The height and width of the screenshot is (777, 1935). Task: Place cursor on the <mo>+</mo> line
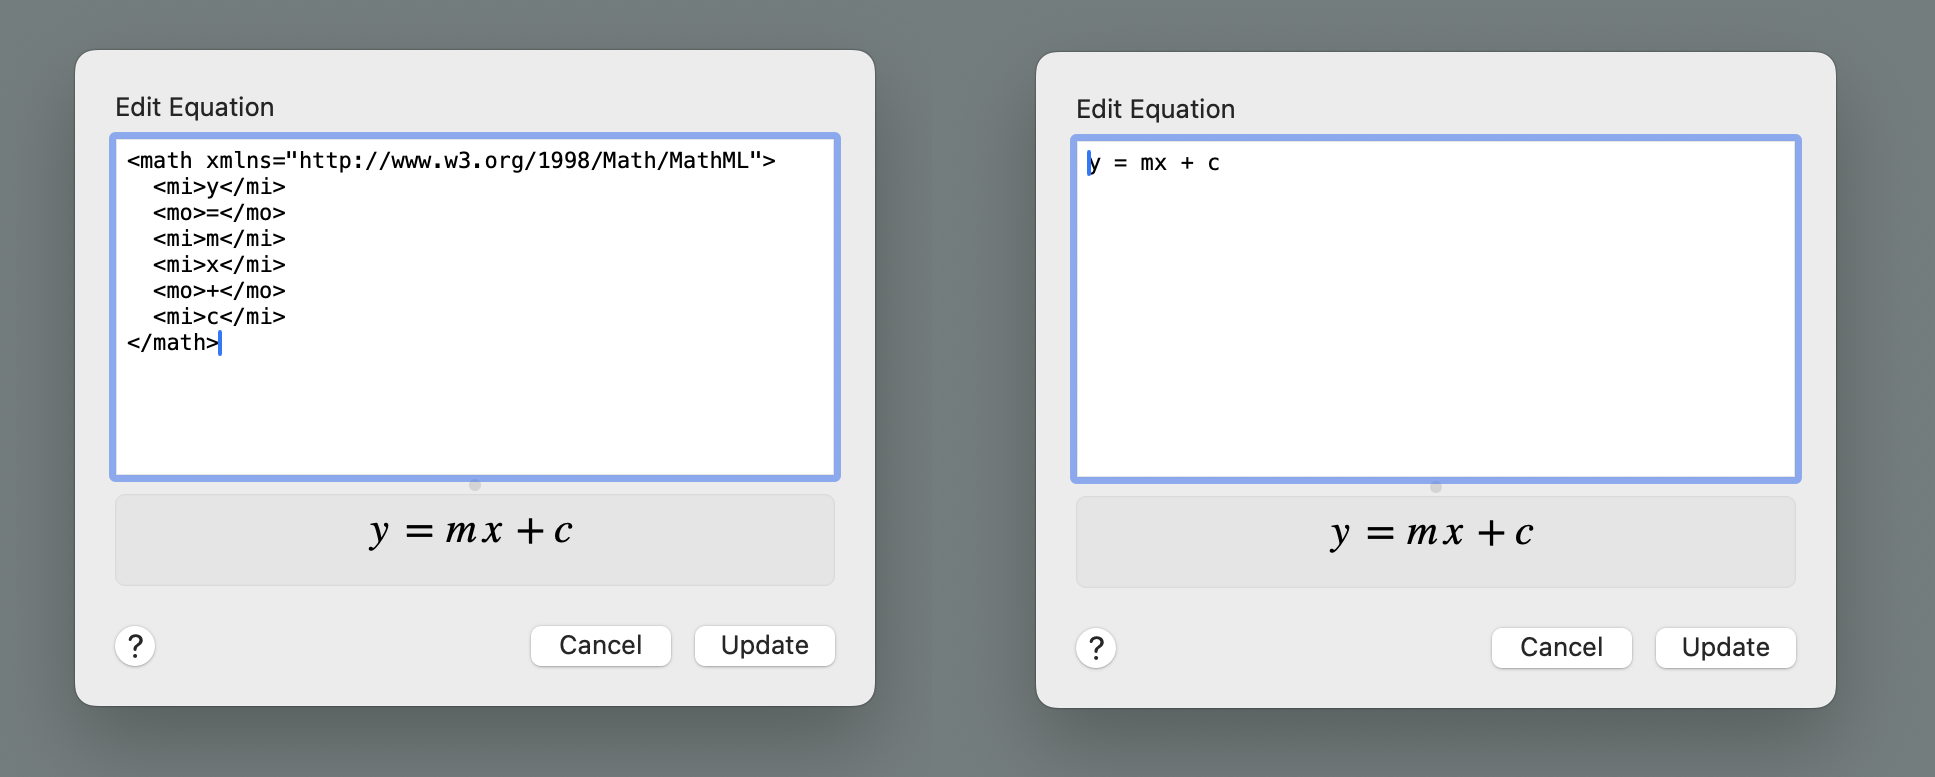point(219,291)
